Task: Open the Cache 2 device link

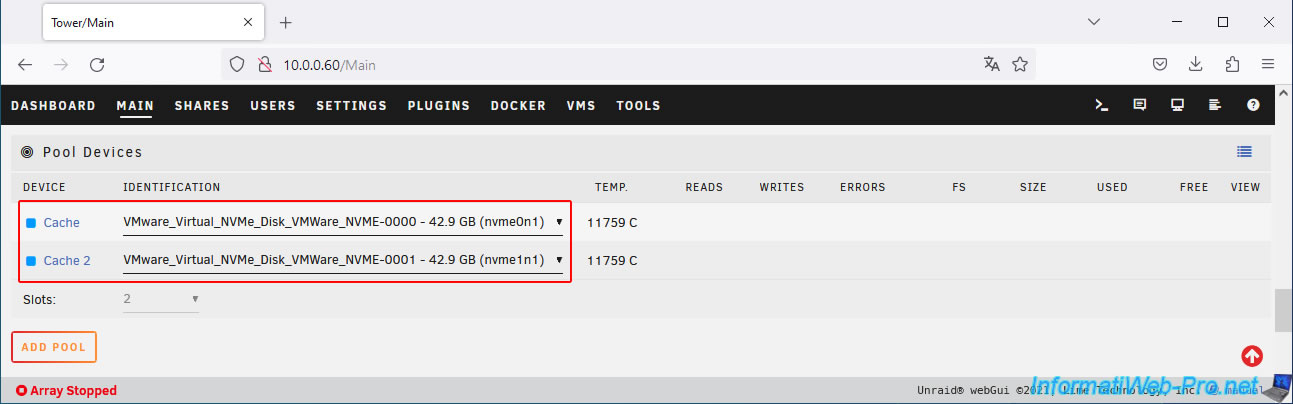Action: [67, 261]
